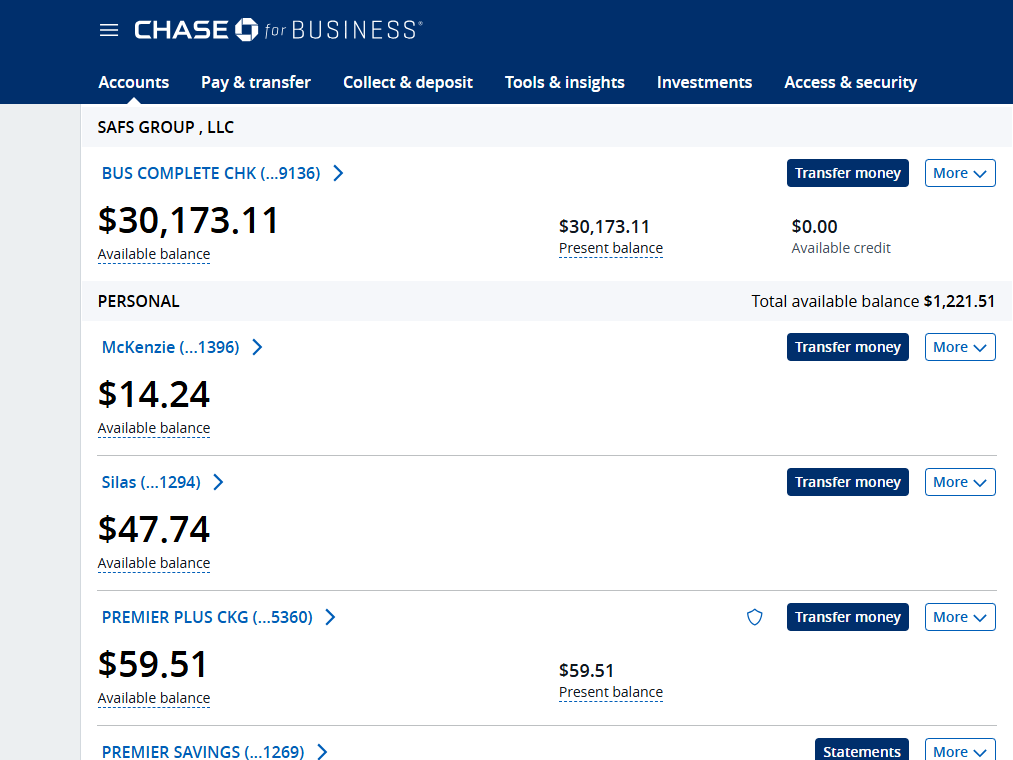Click Present balance label under $59.51
The height and width of the screenshot is (760, 1013).
611,692
